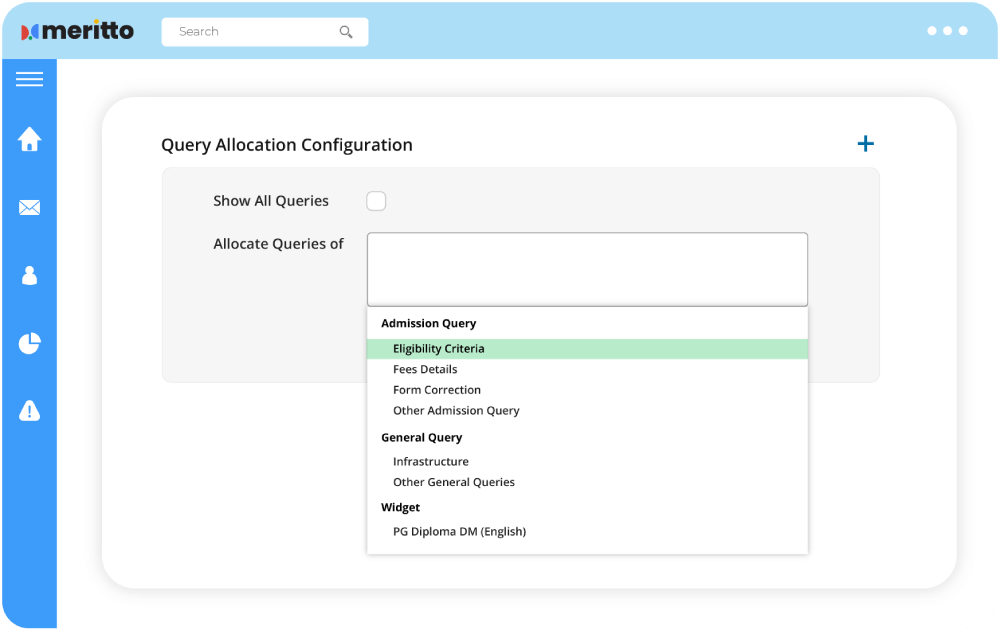
Task: Select Fees Details from the dropdown
Action: click(x=424, y=369)
